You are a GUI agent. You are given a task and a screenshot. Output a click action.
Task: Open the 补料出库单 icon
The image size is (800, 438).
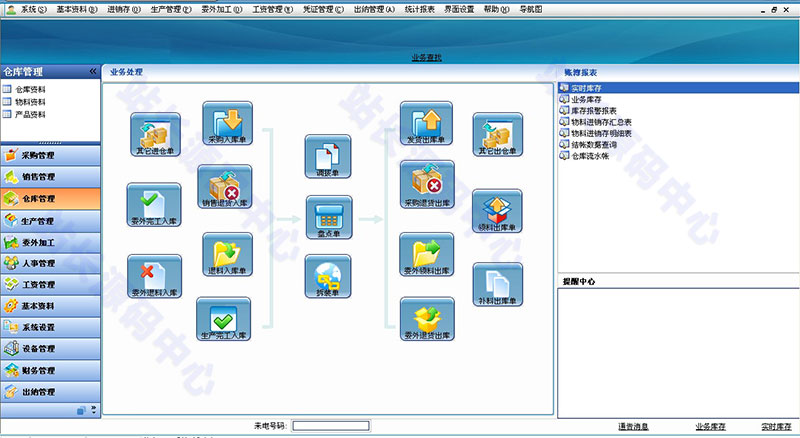[x=497, y=284]
